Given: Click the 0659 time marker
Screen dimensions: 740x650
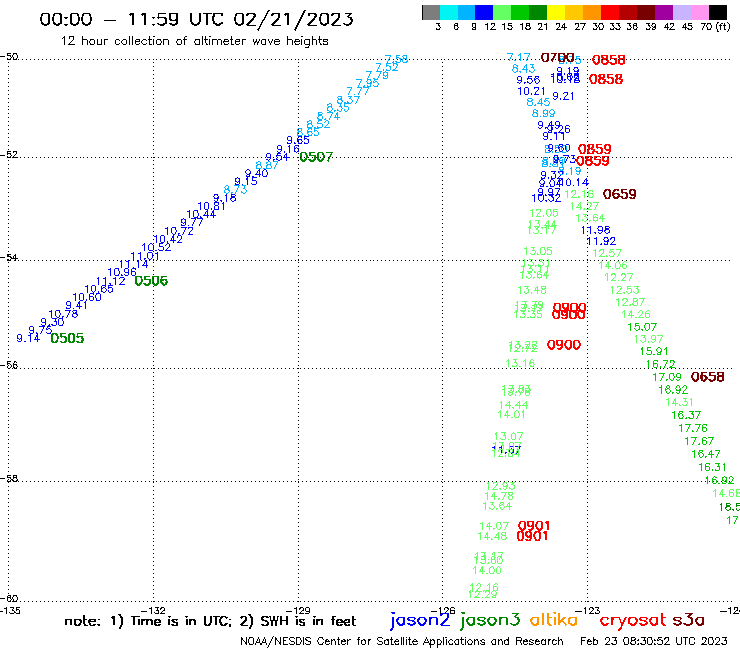Looking at the screenshot, I should click(x=620, y=194).
